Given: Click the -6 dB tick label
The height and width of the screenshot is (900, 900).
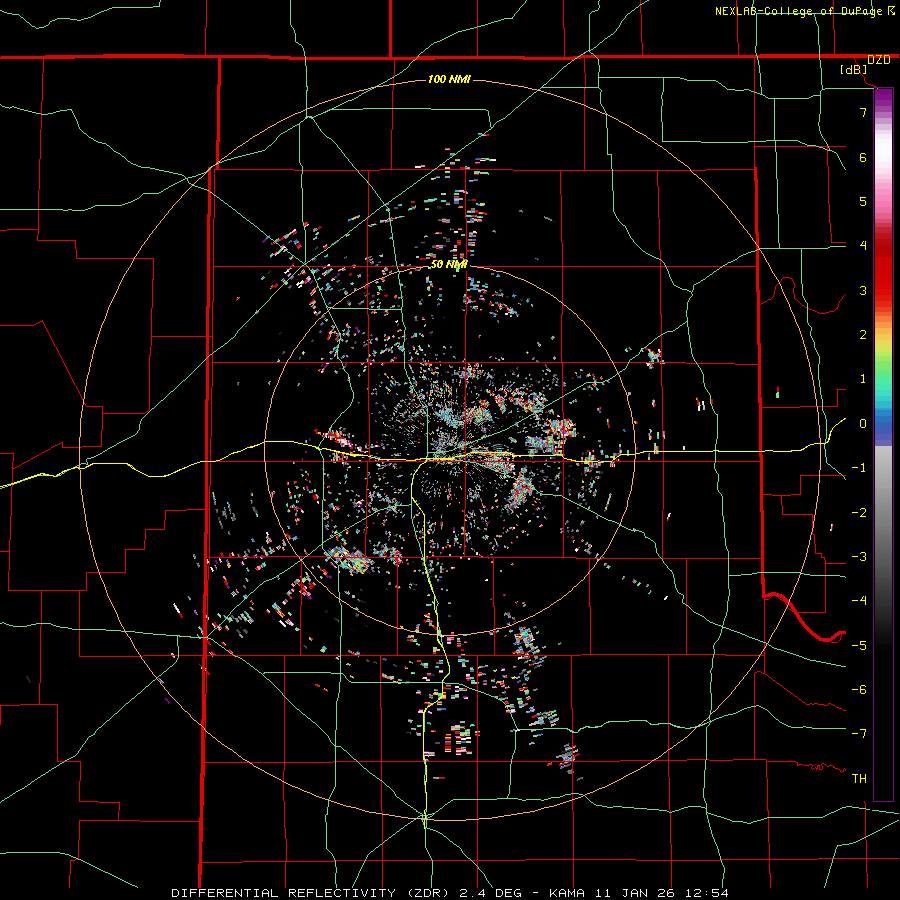Looking at the screenshot, I should tap(859, 690).
